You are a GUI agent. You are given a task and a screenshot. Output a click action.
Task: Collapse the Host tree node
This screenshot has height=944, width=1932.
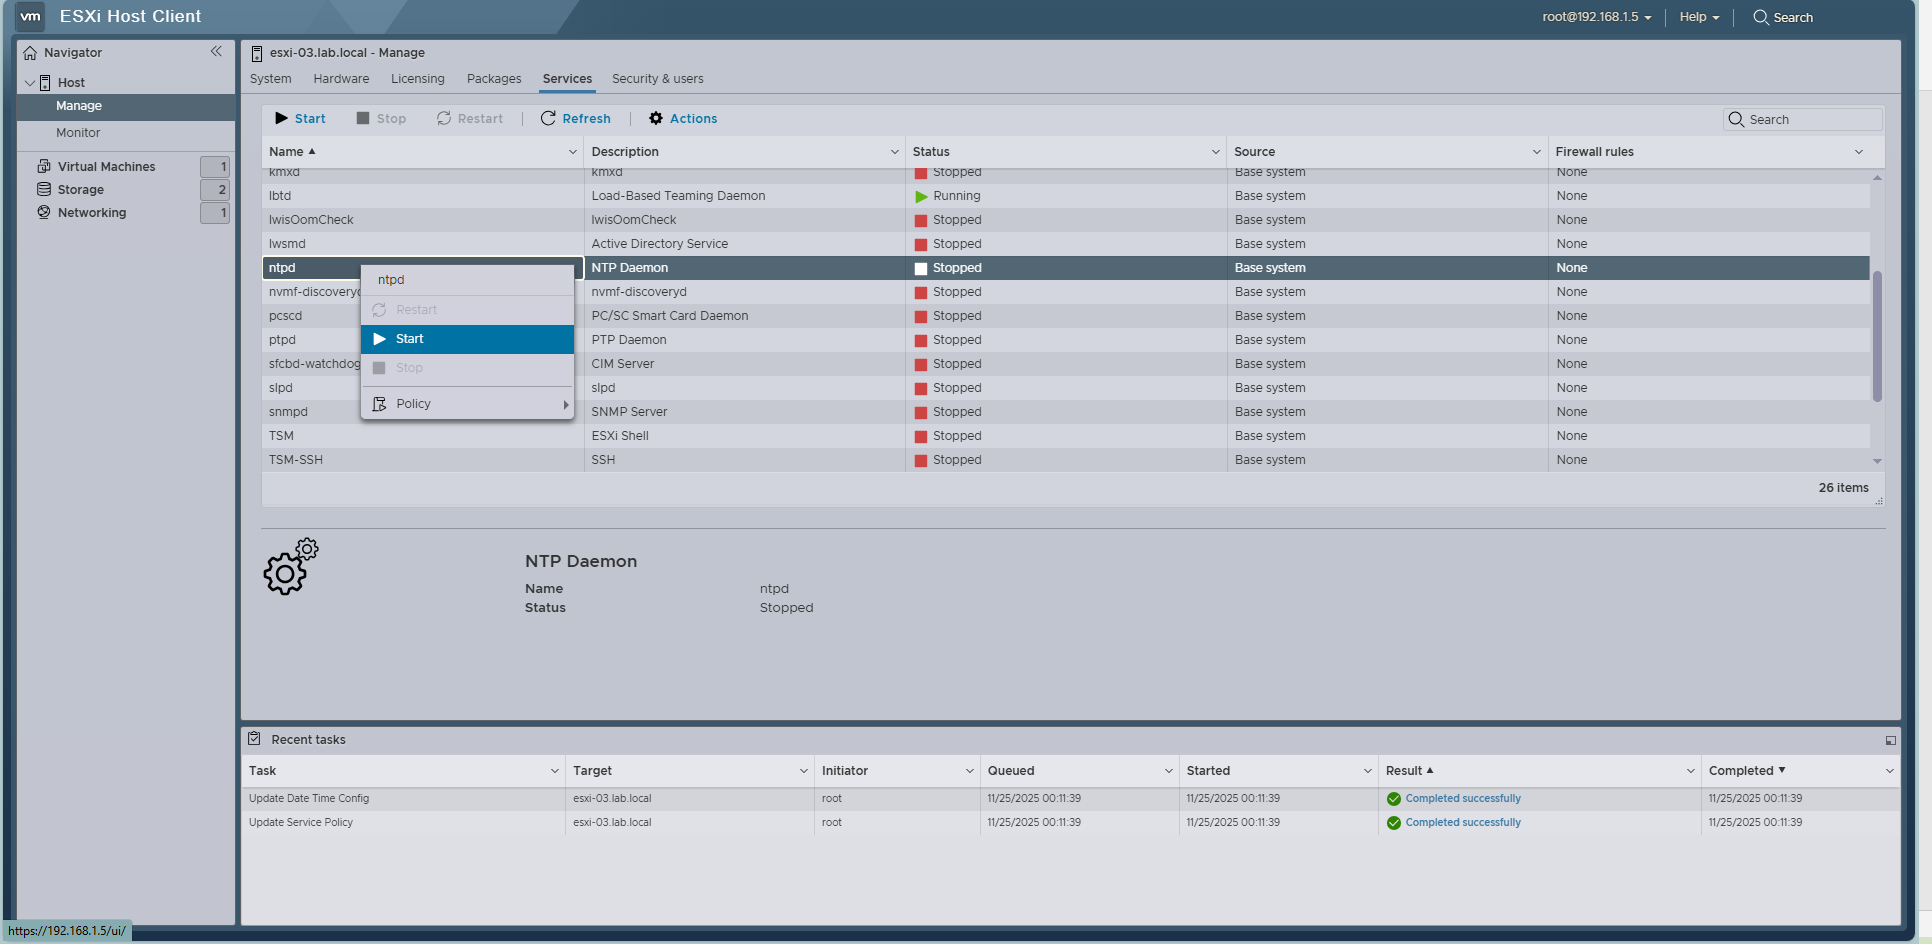(x=30, y=83)
